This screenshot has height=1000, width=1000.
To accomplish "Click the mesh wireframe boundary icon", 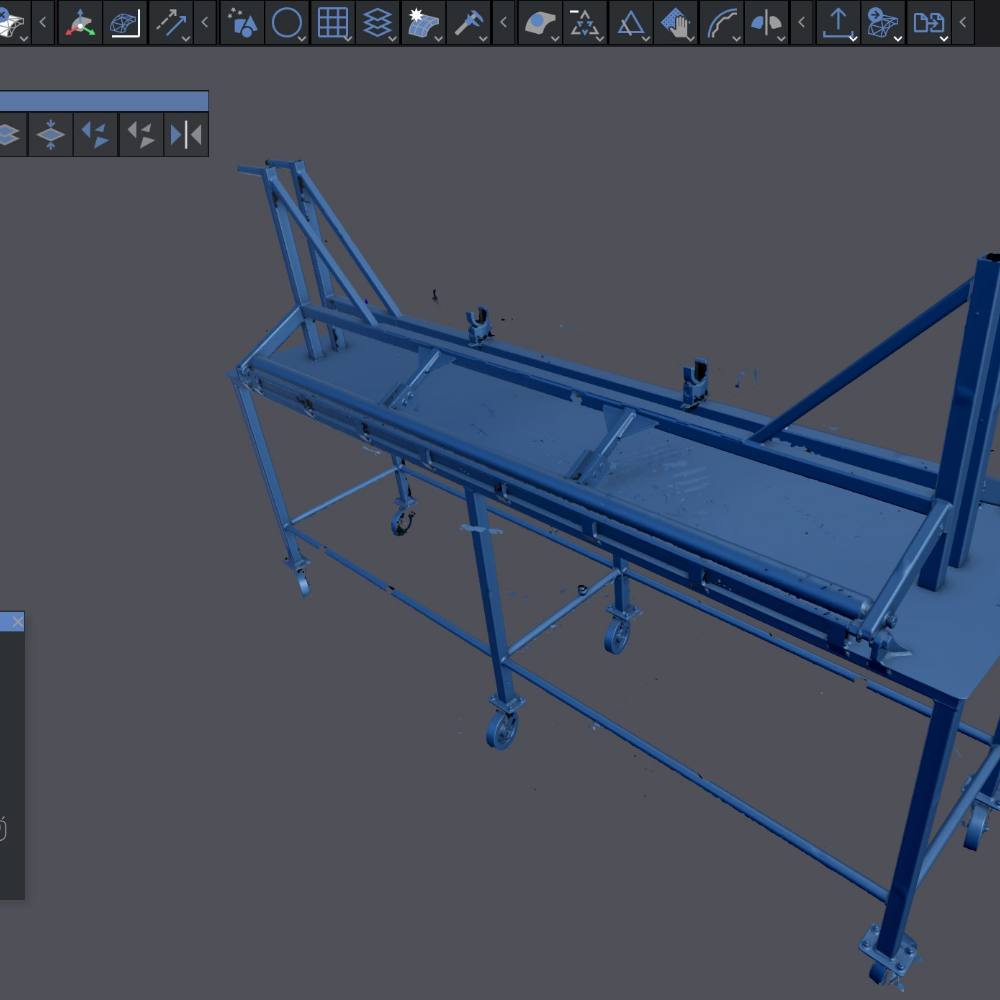I will [x=125, y=23].
